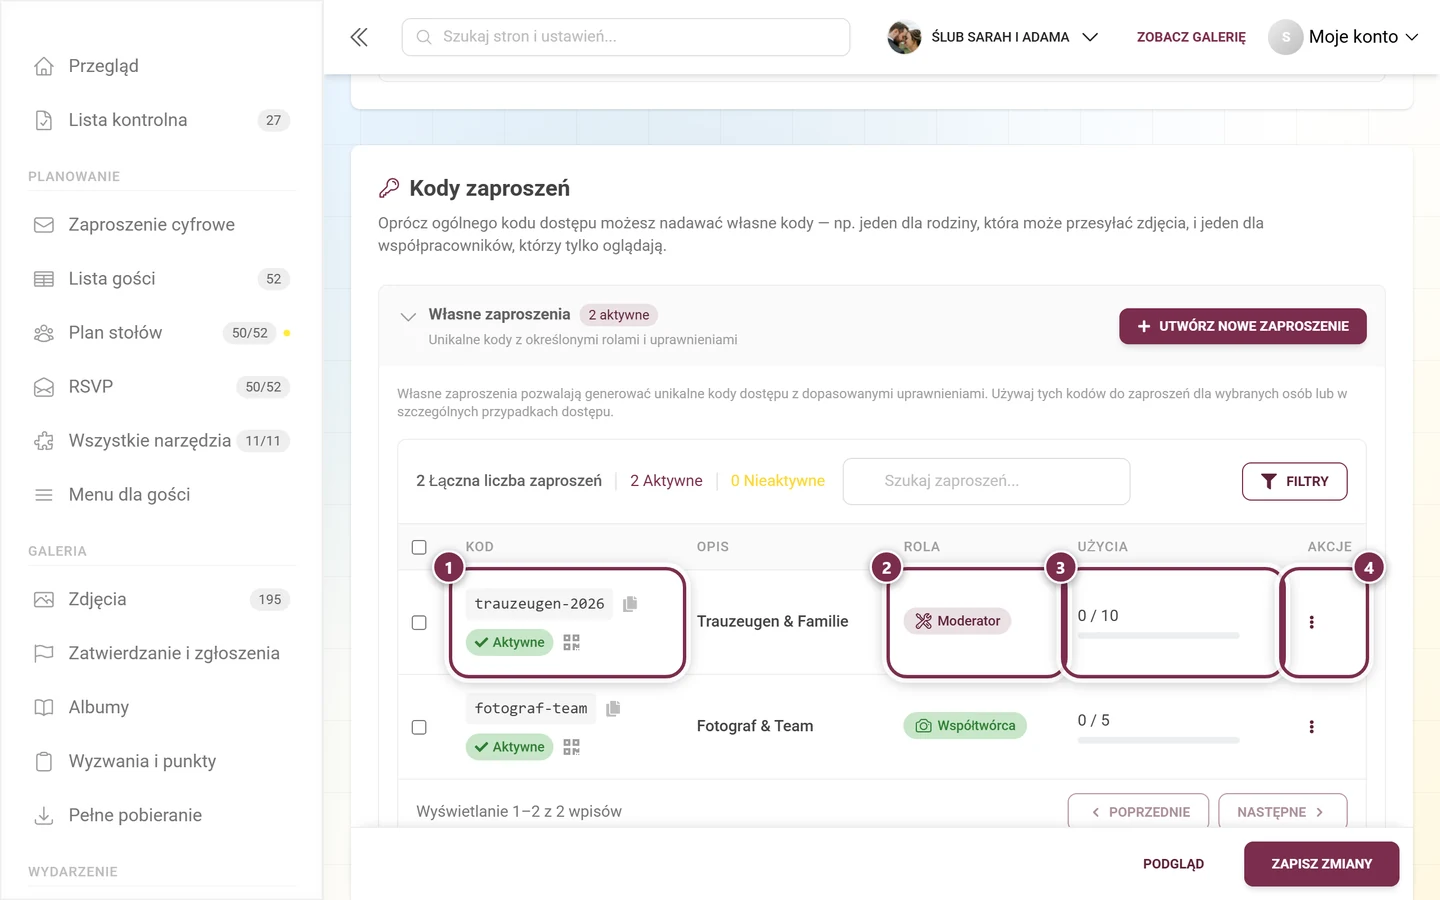Tick the checkbox for trauzeugen-2026 row
1440x900 pixels.
point(419,622)
